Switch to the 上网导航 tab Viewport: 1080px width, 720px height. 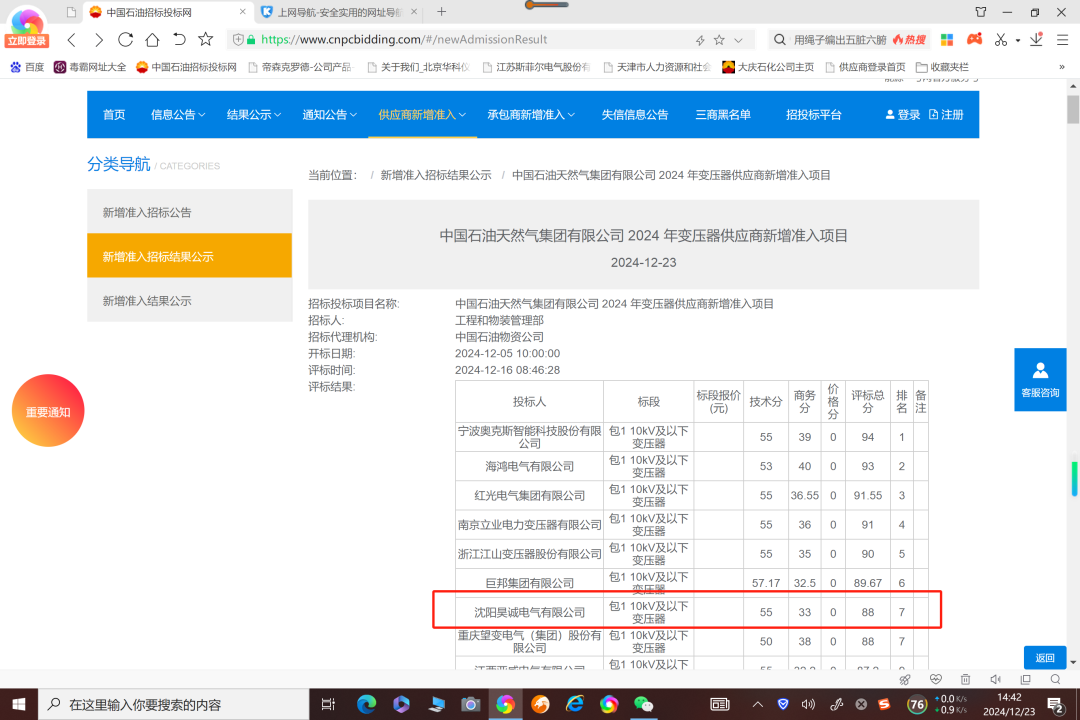point(340,12)
